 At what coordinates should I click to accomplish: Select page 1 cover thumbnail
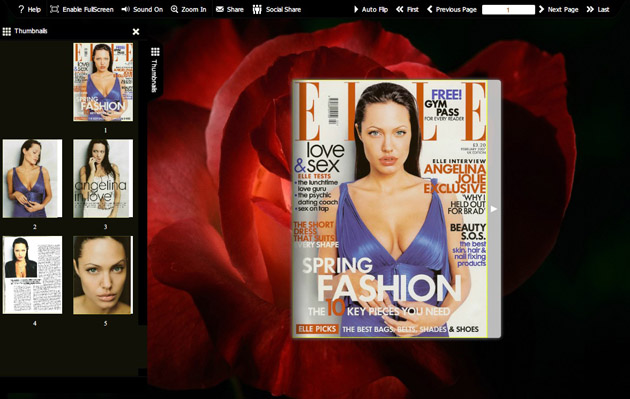click(103, 82)
